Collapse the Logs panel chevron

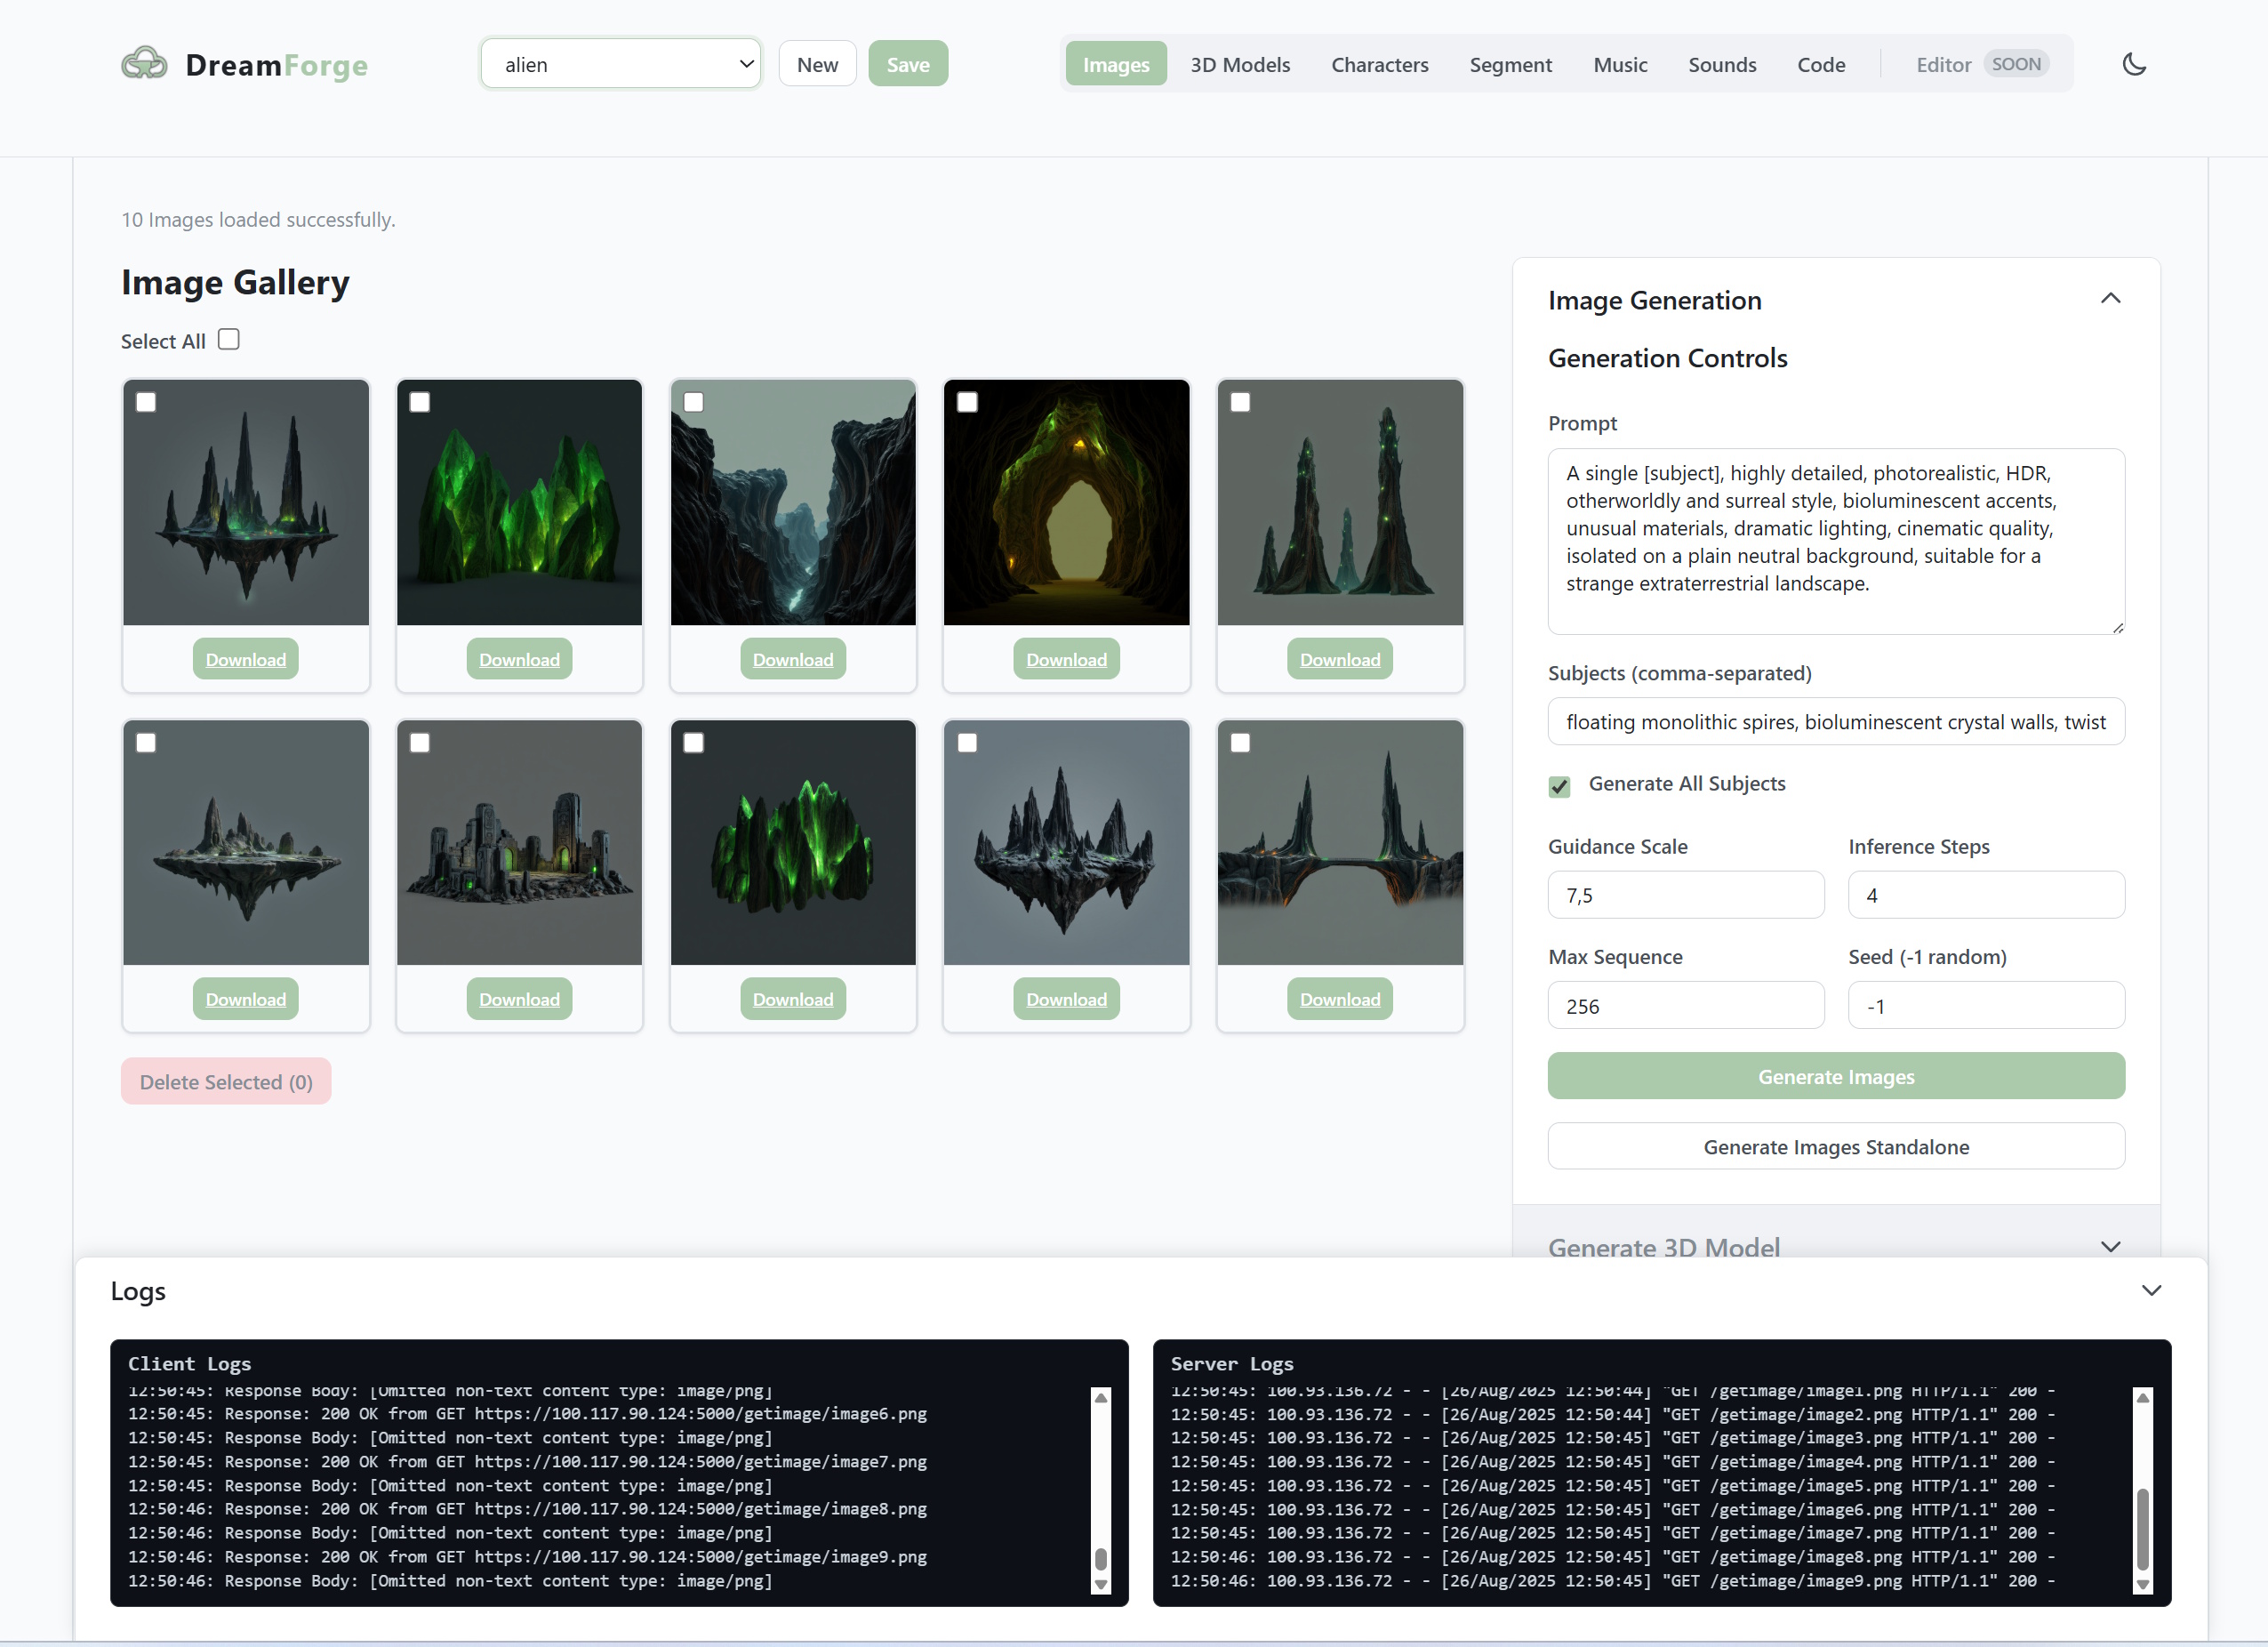pyautogui.click(x=2151, y=1290)
